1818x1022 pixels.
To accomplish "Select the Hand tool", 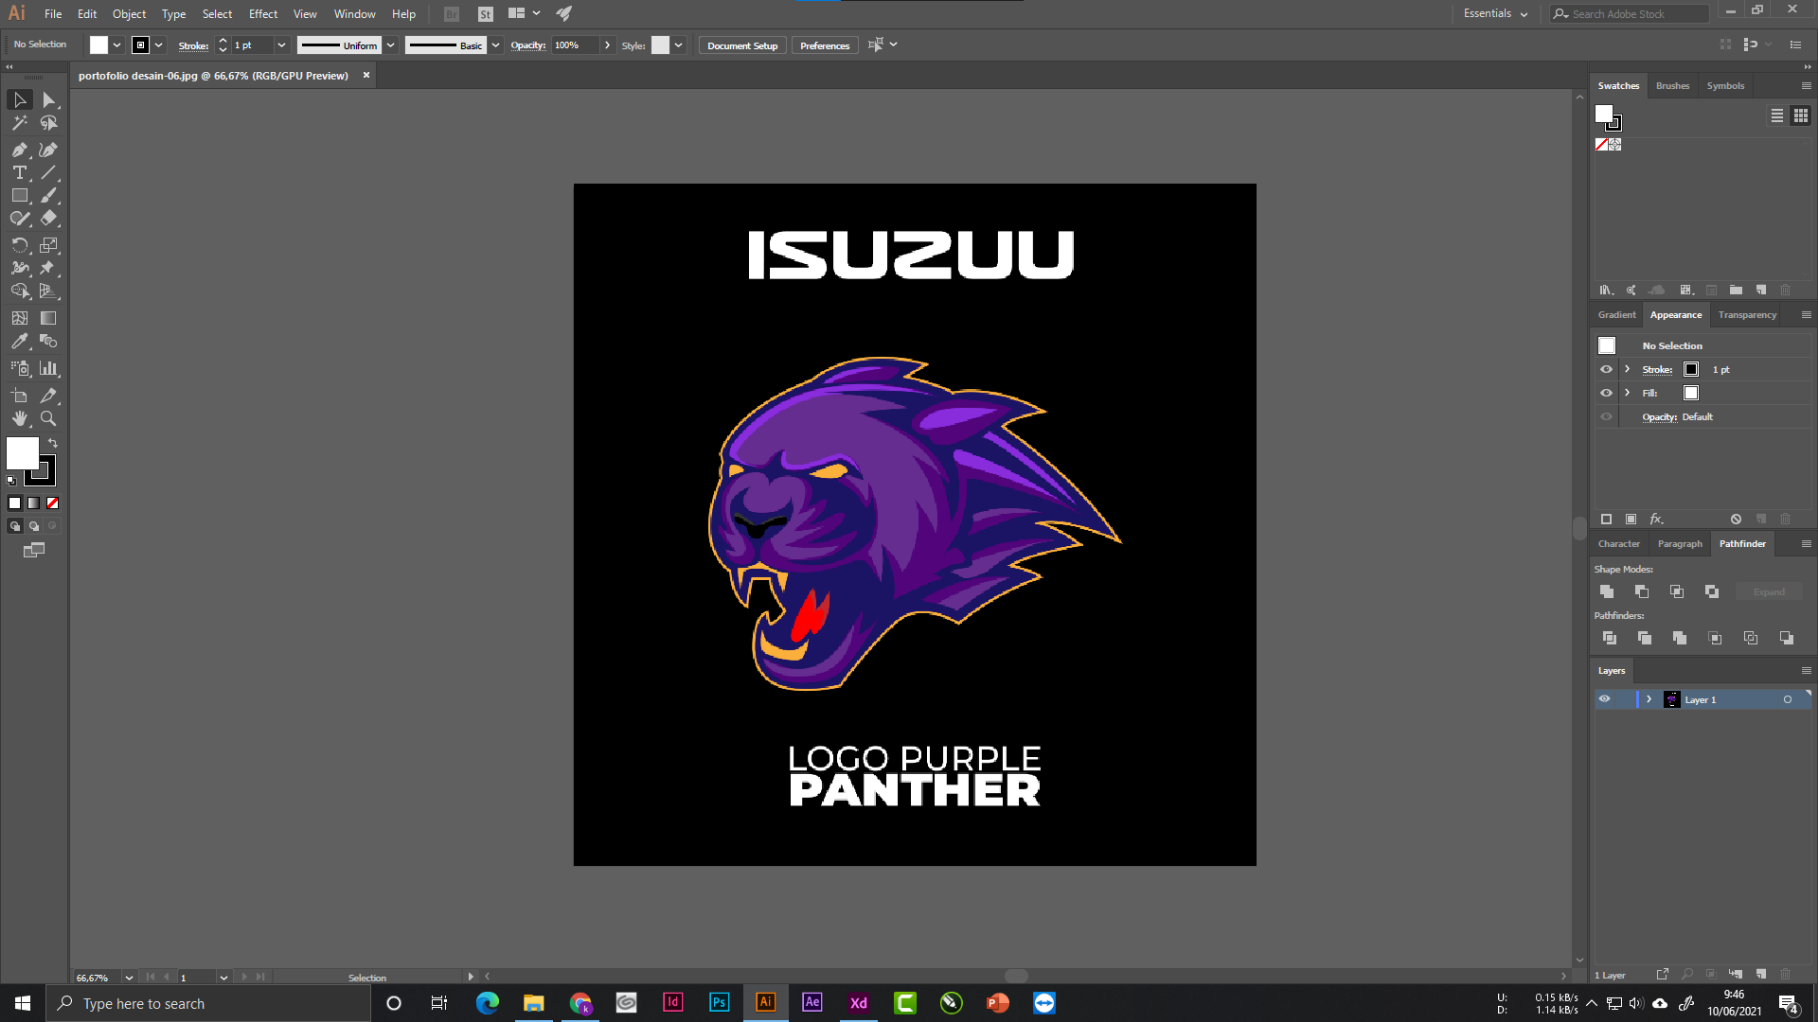I will pyautogui.click(x=19, y=419).
